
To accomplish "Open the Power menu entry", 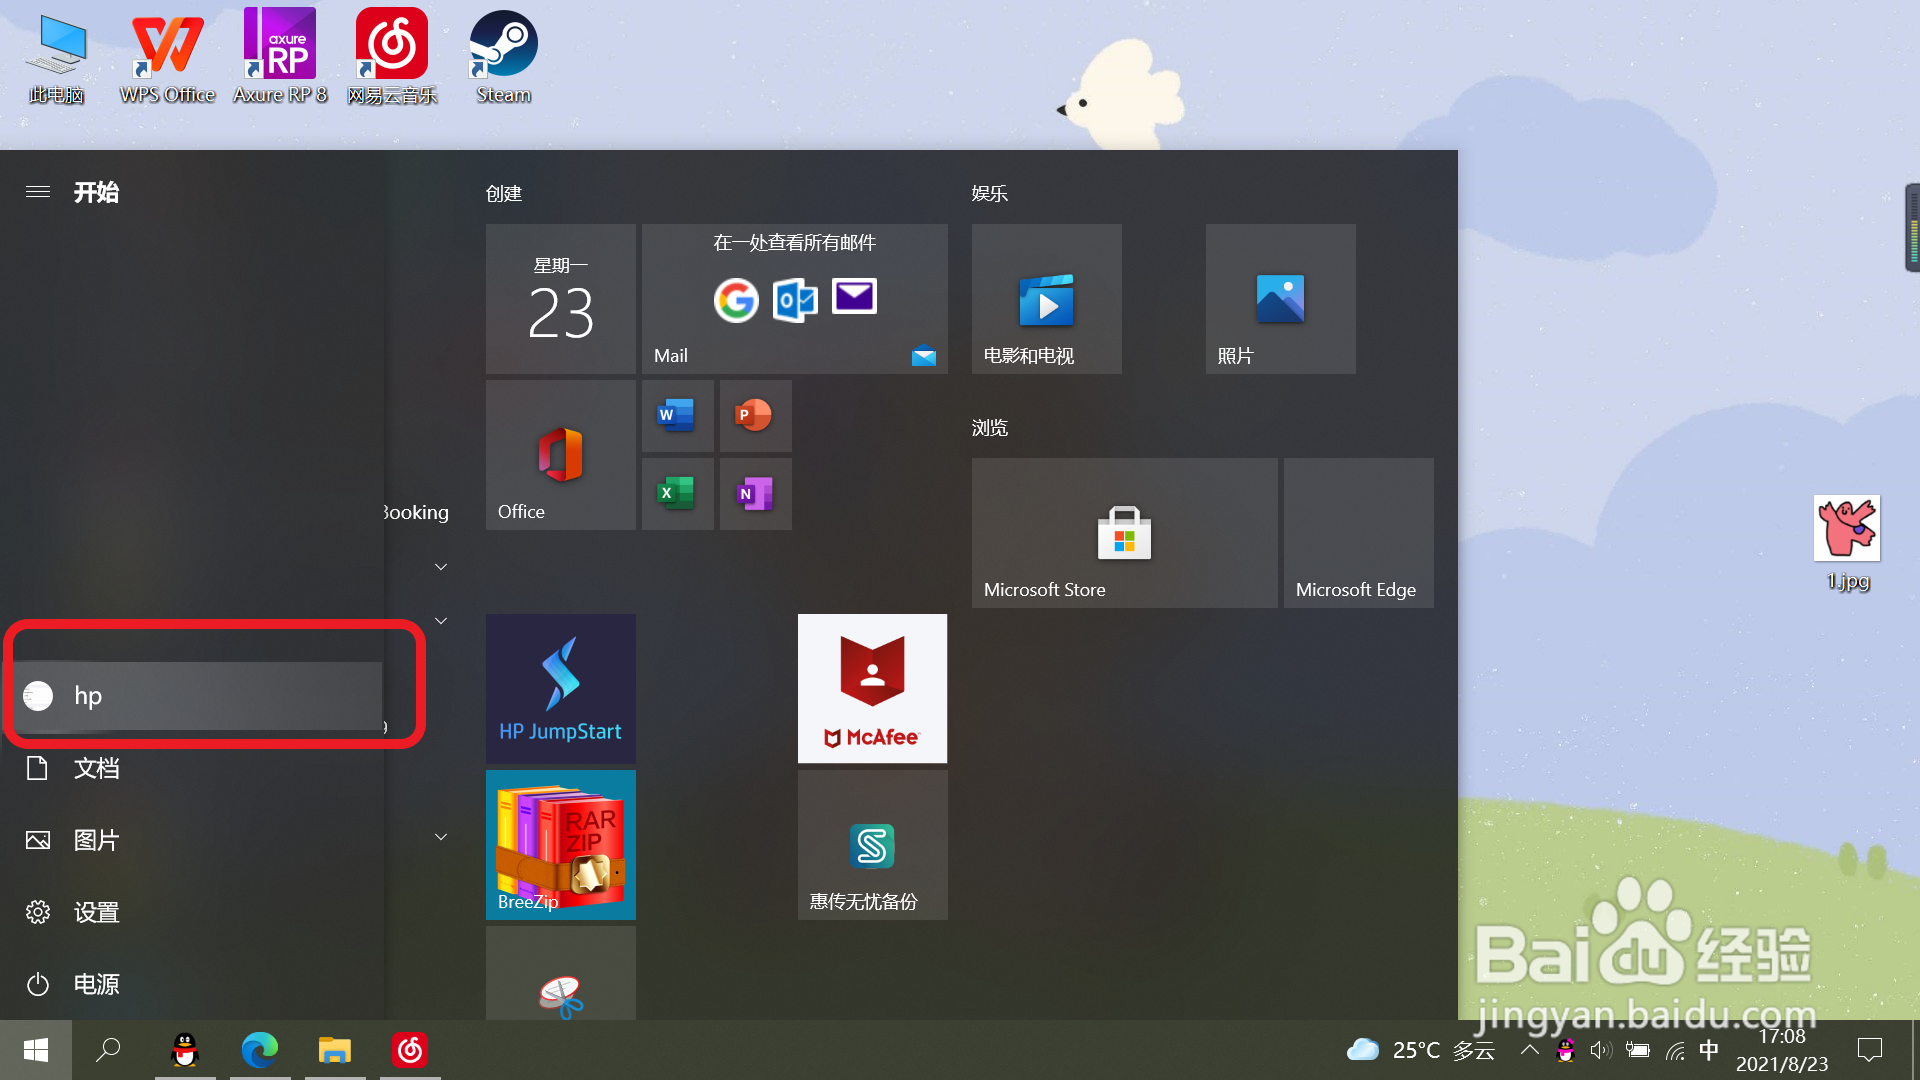I will point(96,984).
